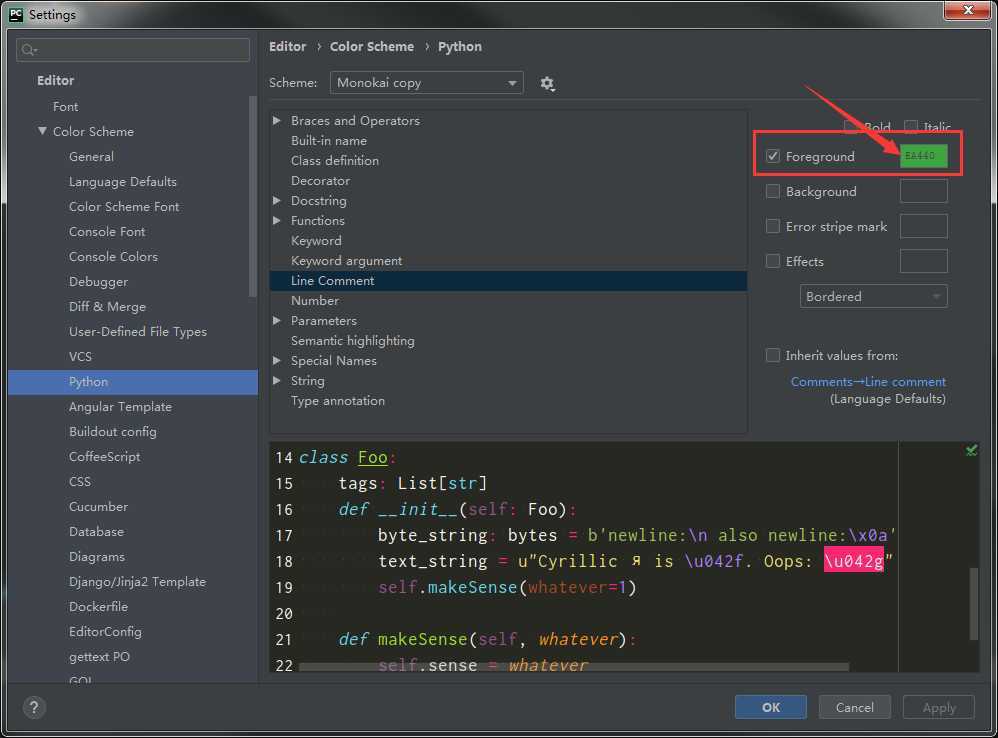Enable the Effects checkbox

click(773, 261)
